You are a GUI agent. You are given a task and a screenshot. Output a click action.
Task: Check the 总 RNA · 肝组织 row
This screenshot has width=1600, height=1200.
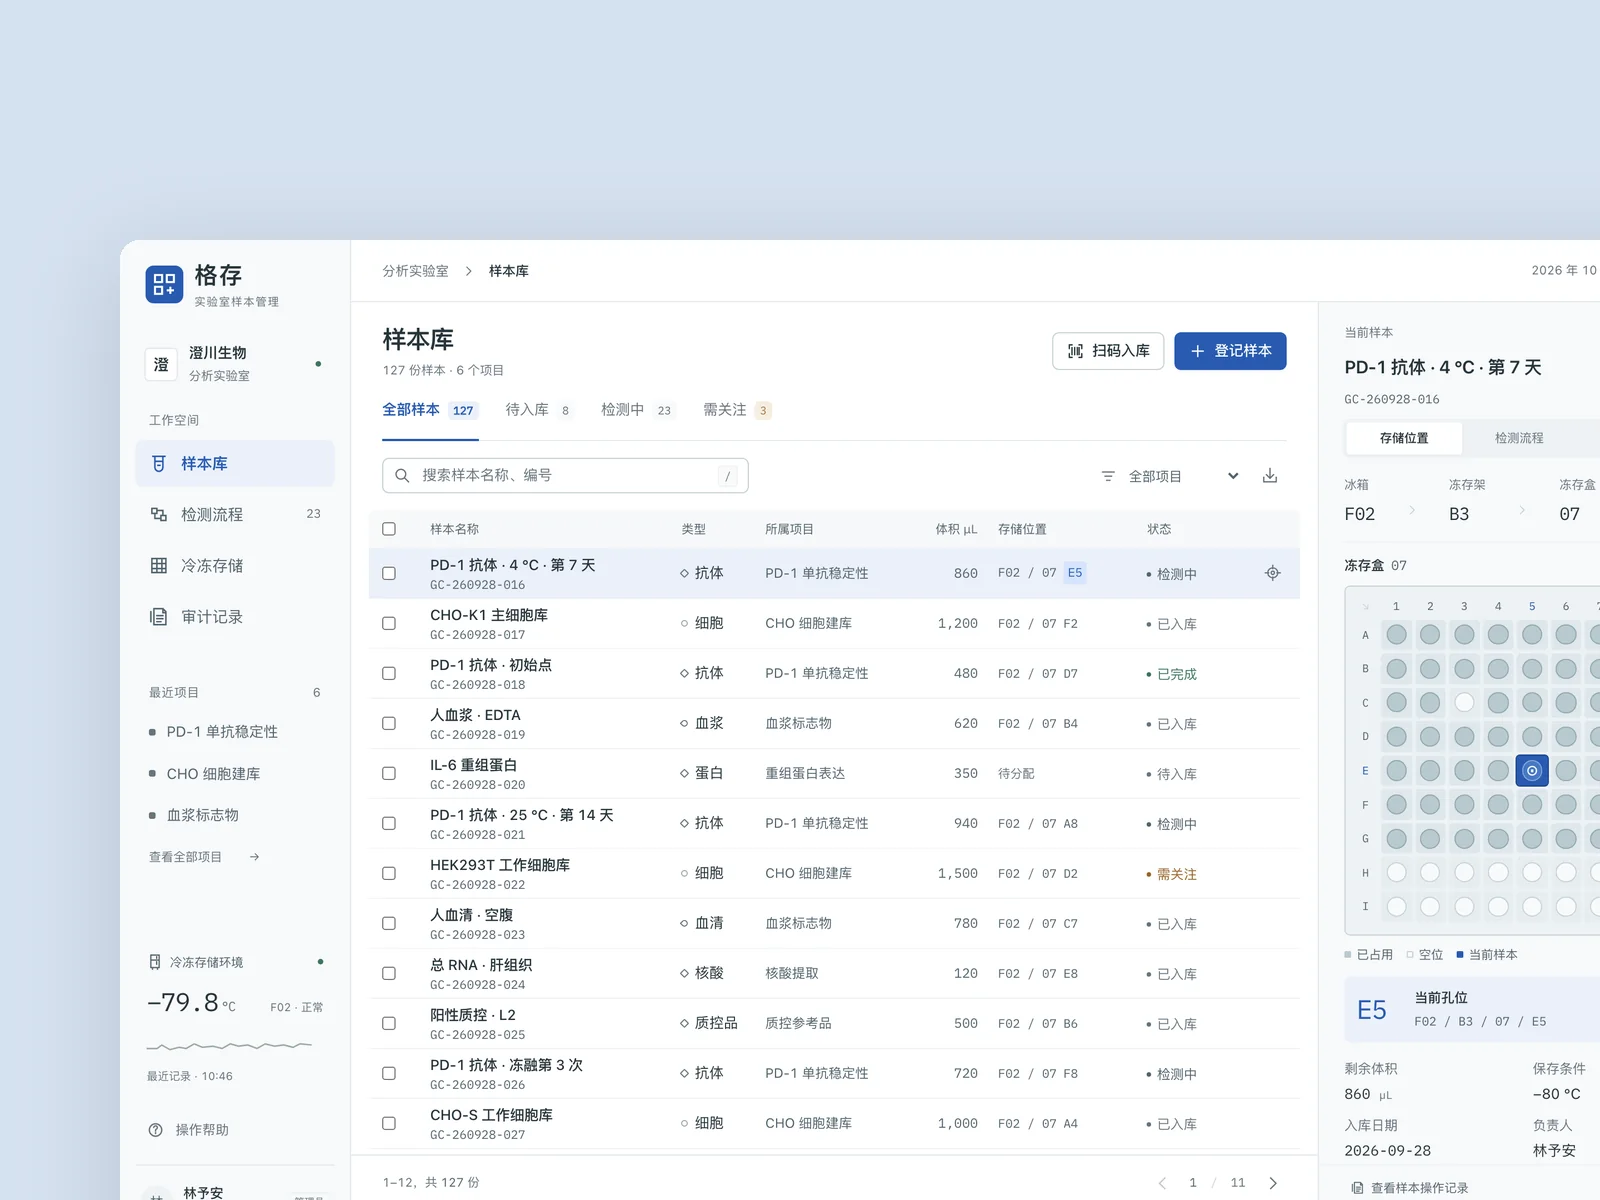[389, 974]
